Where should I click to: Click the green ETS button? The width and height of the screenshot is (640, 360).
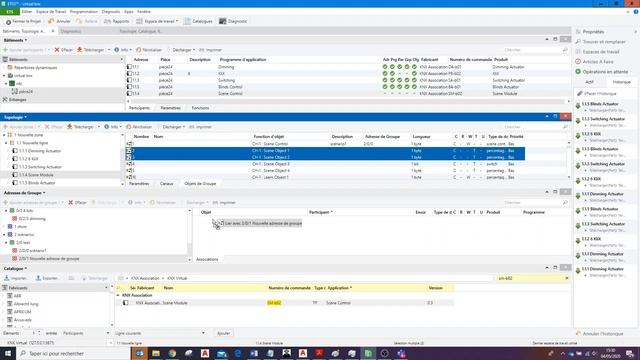click(x=9, y=11)
